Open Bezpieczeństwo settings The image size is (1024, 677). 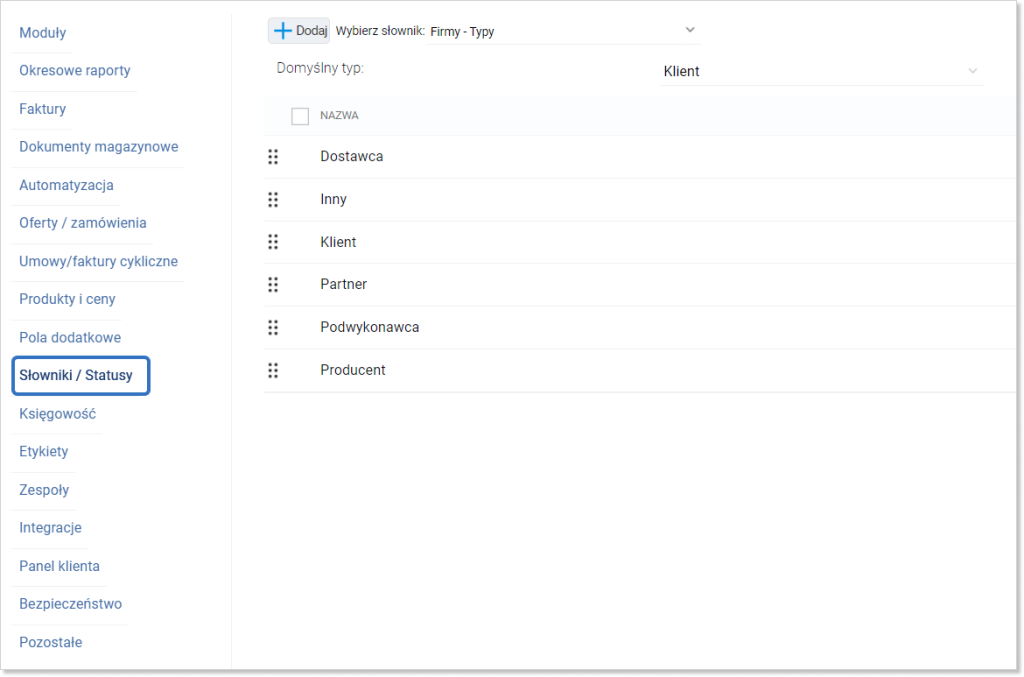71,605
